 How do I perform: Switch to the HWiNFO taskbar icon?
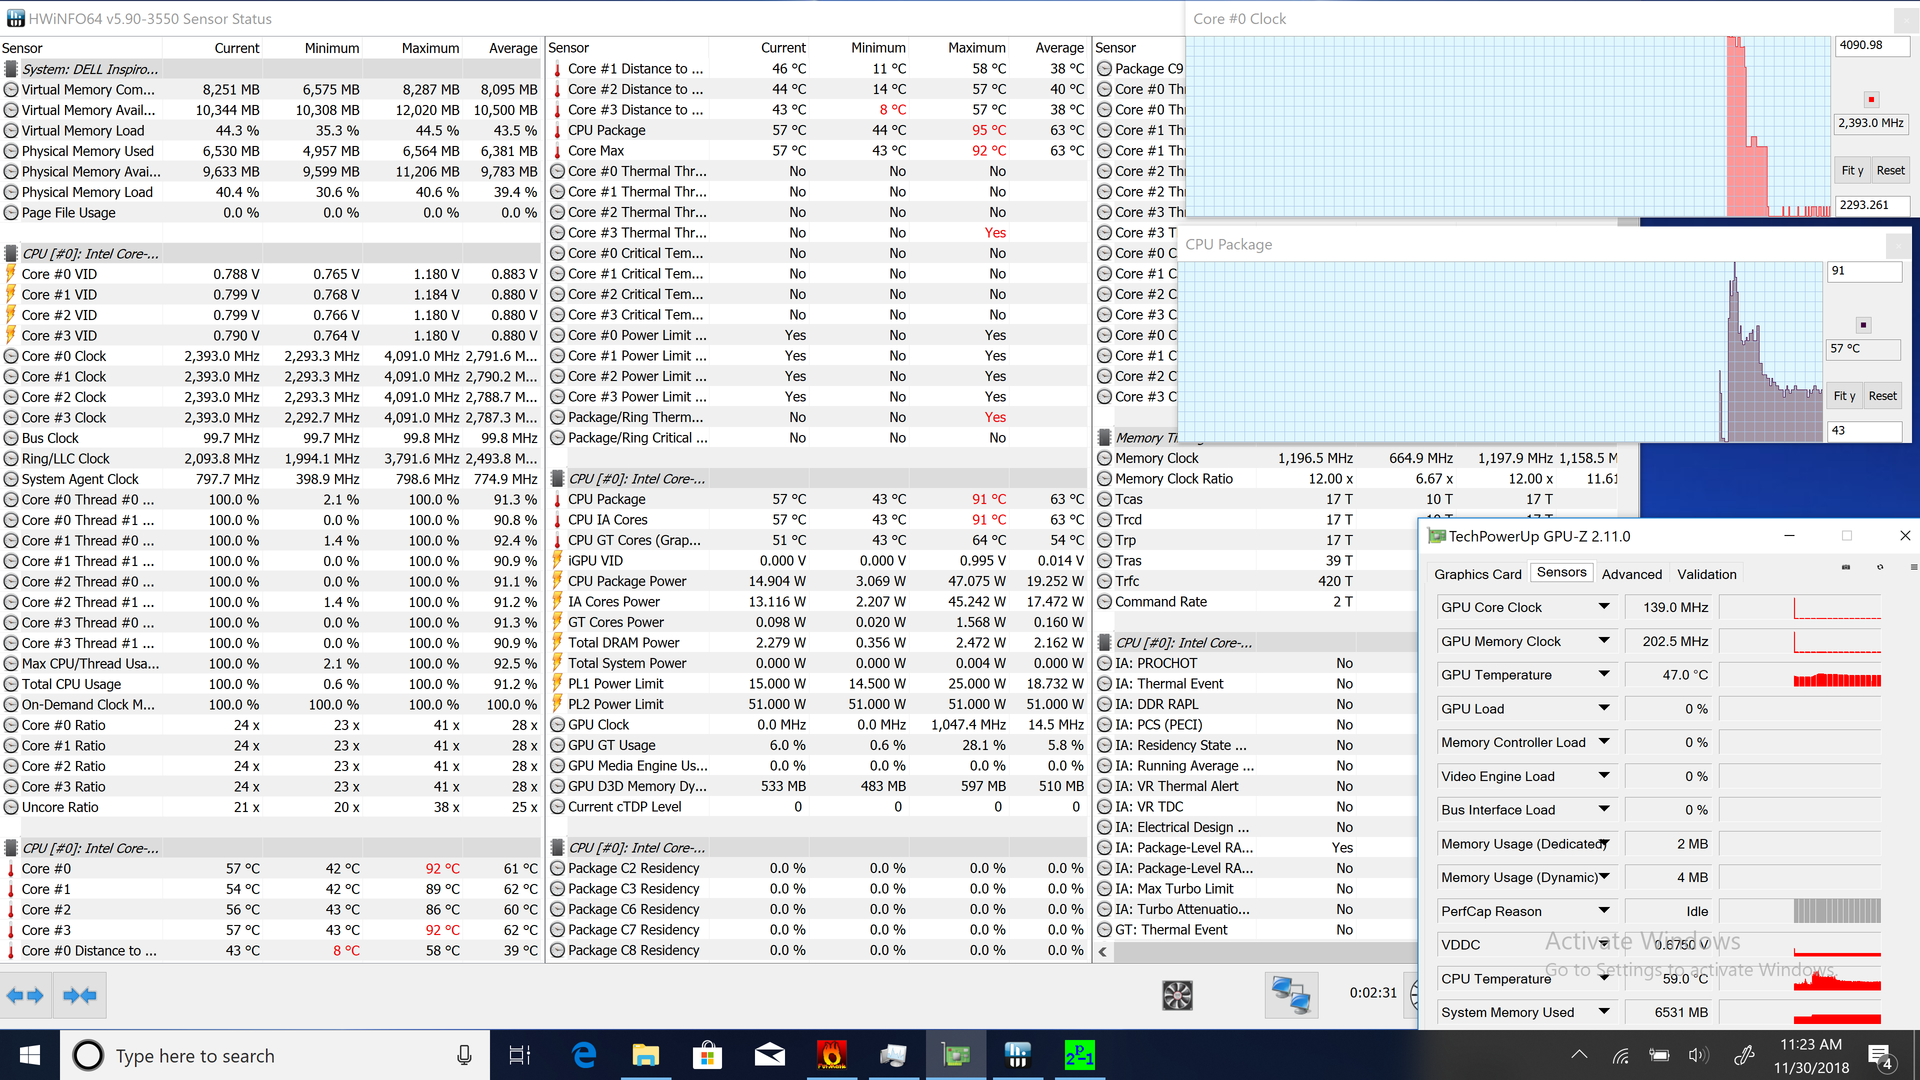1017,1055
